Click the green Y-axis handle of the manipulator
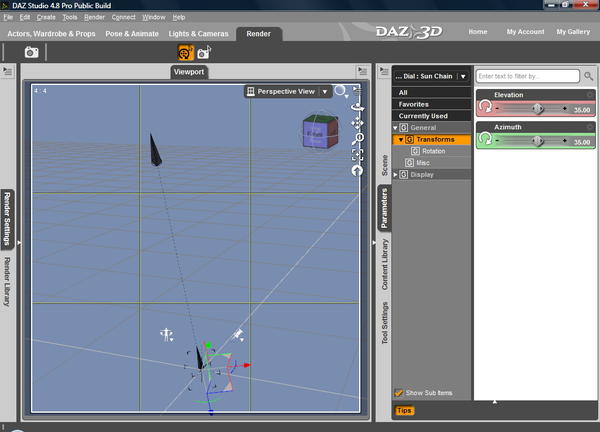The width and height of the screenshot is (600, 432). 208,346
